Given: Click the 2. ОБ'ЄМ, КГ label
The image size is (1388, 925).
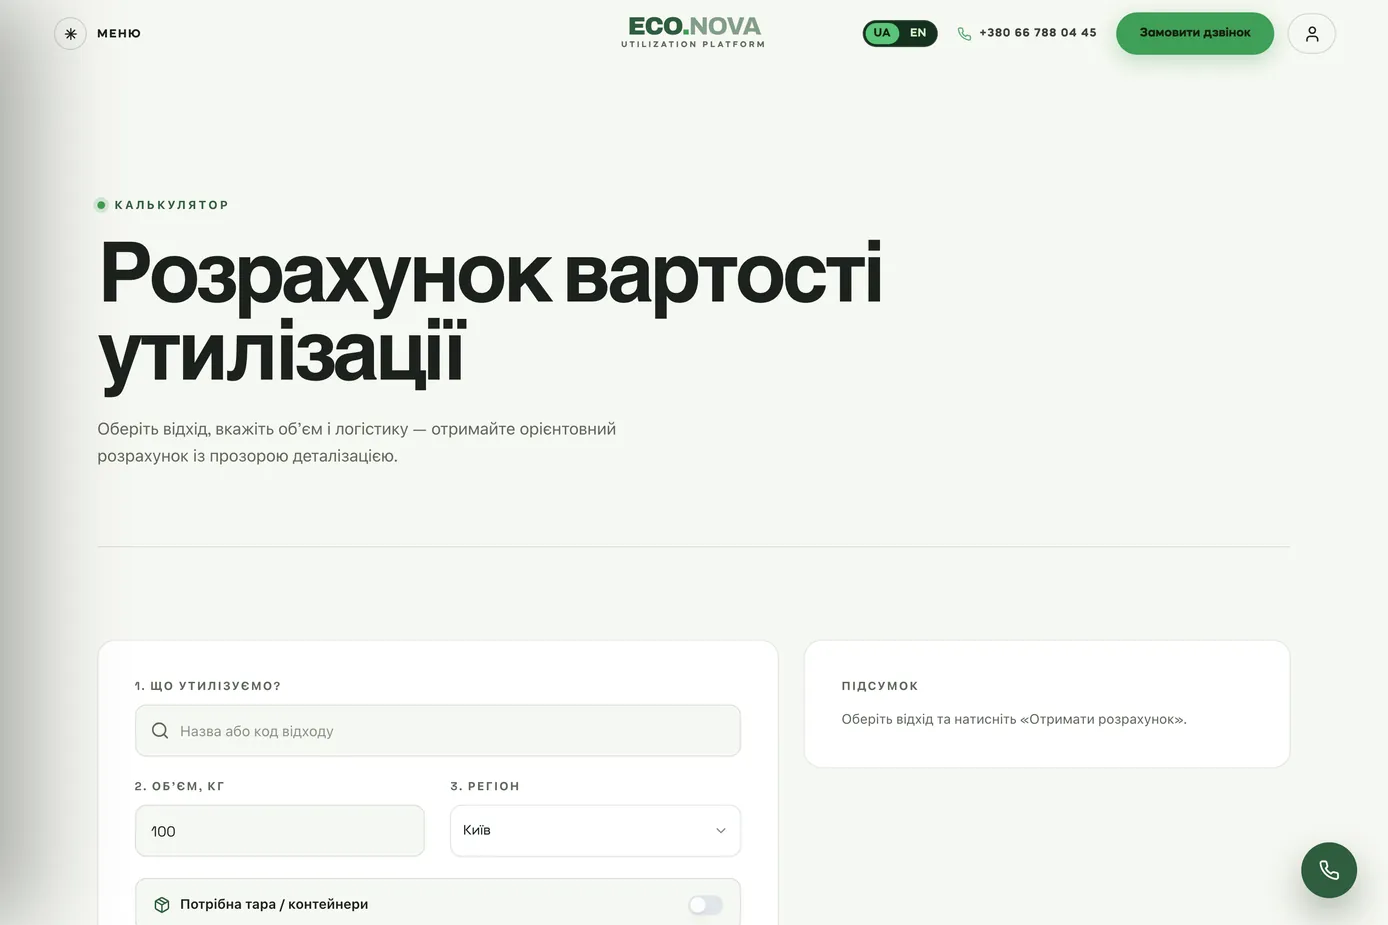Looking at the screenshot, I should pyautogui.click(x=180, y=786).
